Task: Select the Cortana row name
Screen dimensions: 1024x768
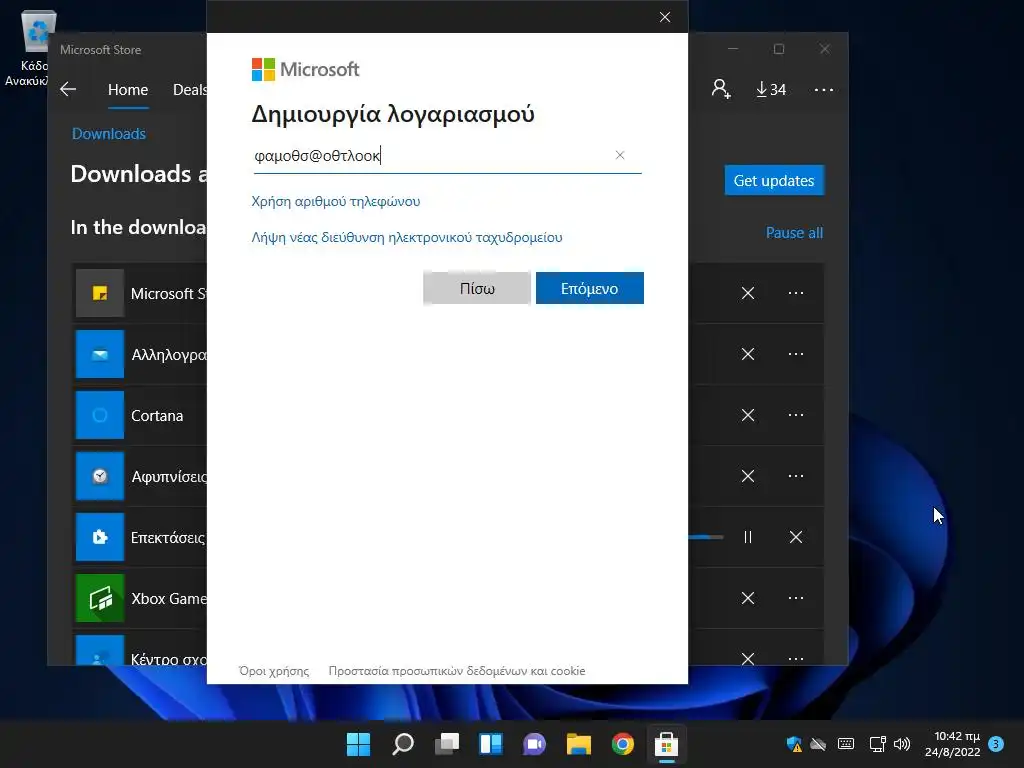Action: (157, 415)
